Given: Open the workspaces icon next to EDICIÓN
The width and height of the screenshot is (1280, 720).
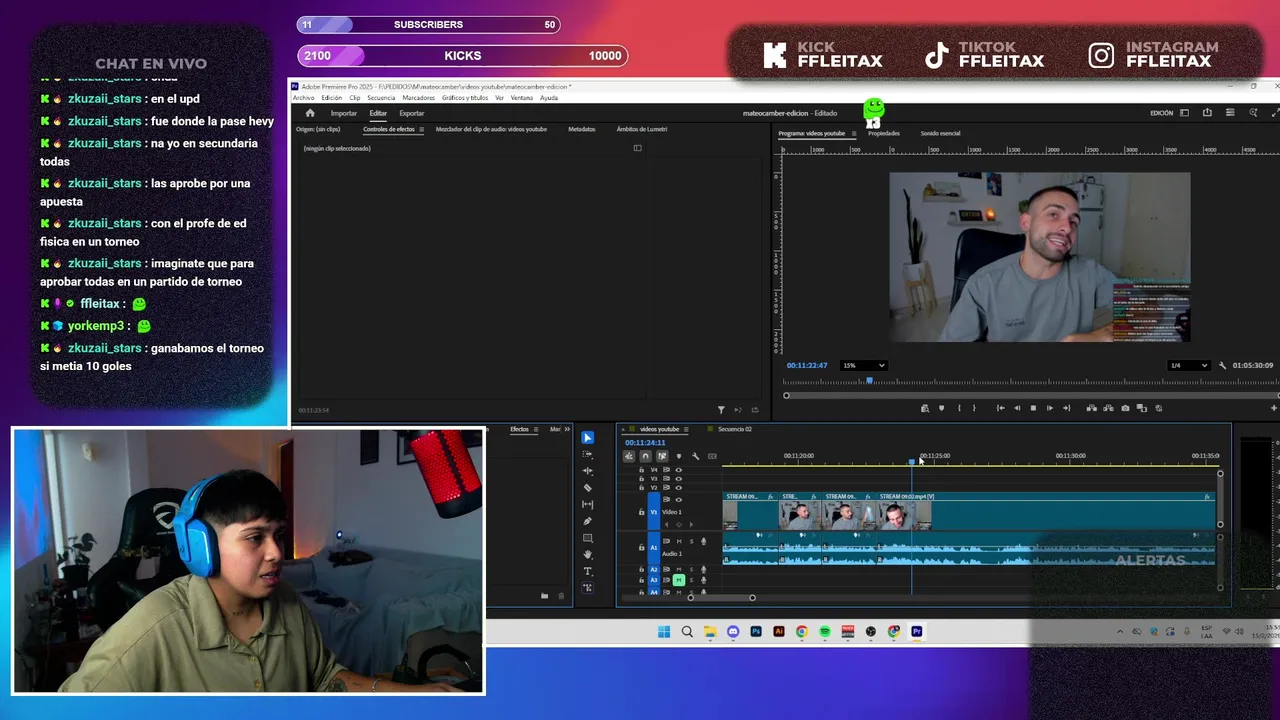Looking at the screenshot, I should [1184, 113].
